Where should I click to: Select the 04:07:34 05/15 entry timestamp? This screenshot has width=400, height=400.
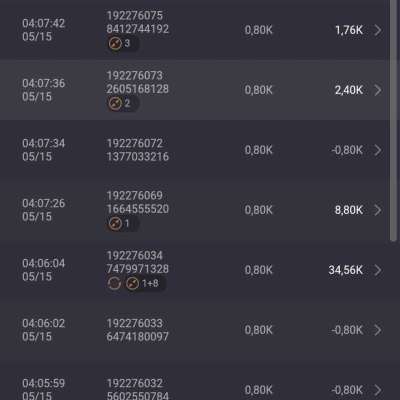44,150
